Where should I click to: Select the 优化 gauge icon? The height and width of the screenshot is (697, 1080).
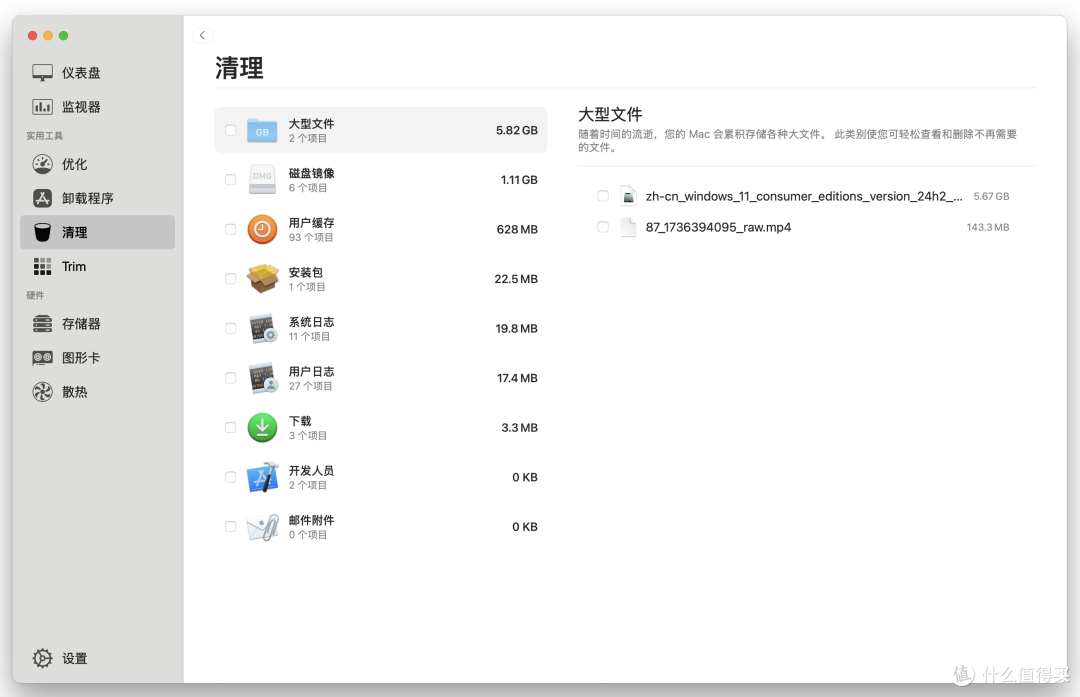pyautogui.click(x=42, y=164)
